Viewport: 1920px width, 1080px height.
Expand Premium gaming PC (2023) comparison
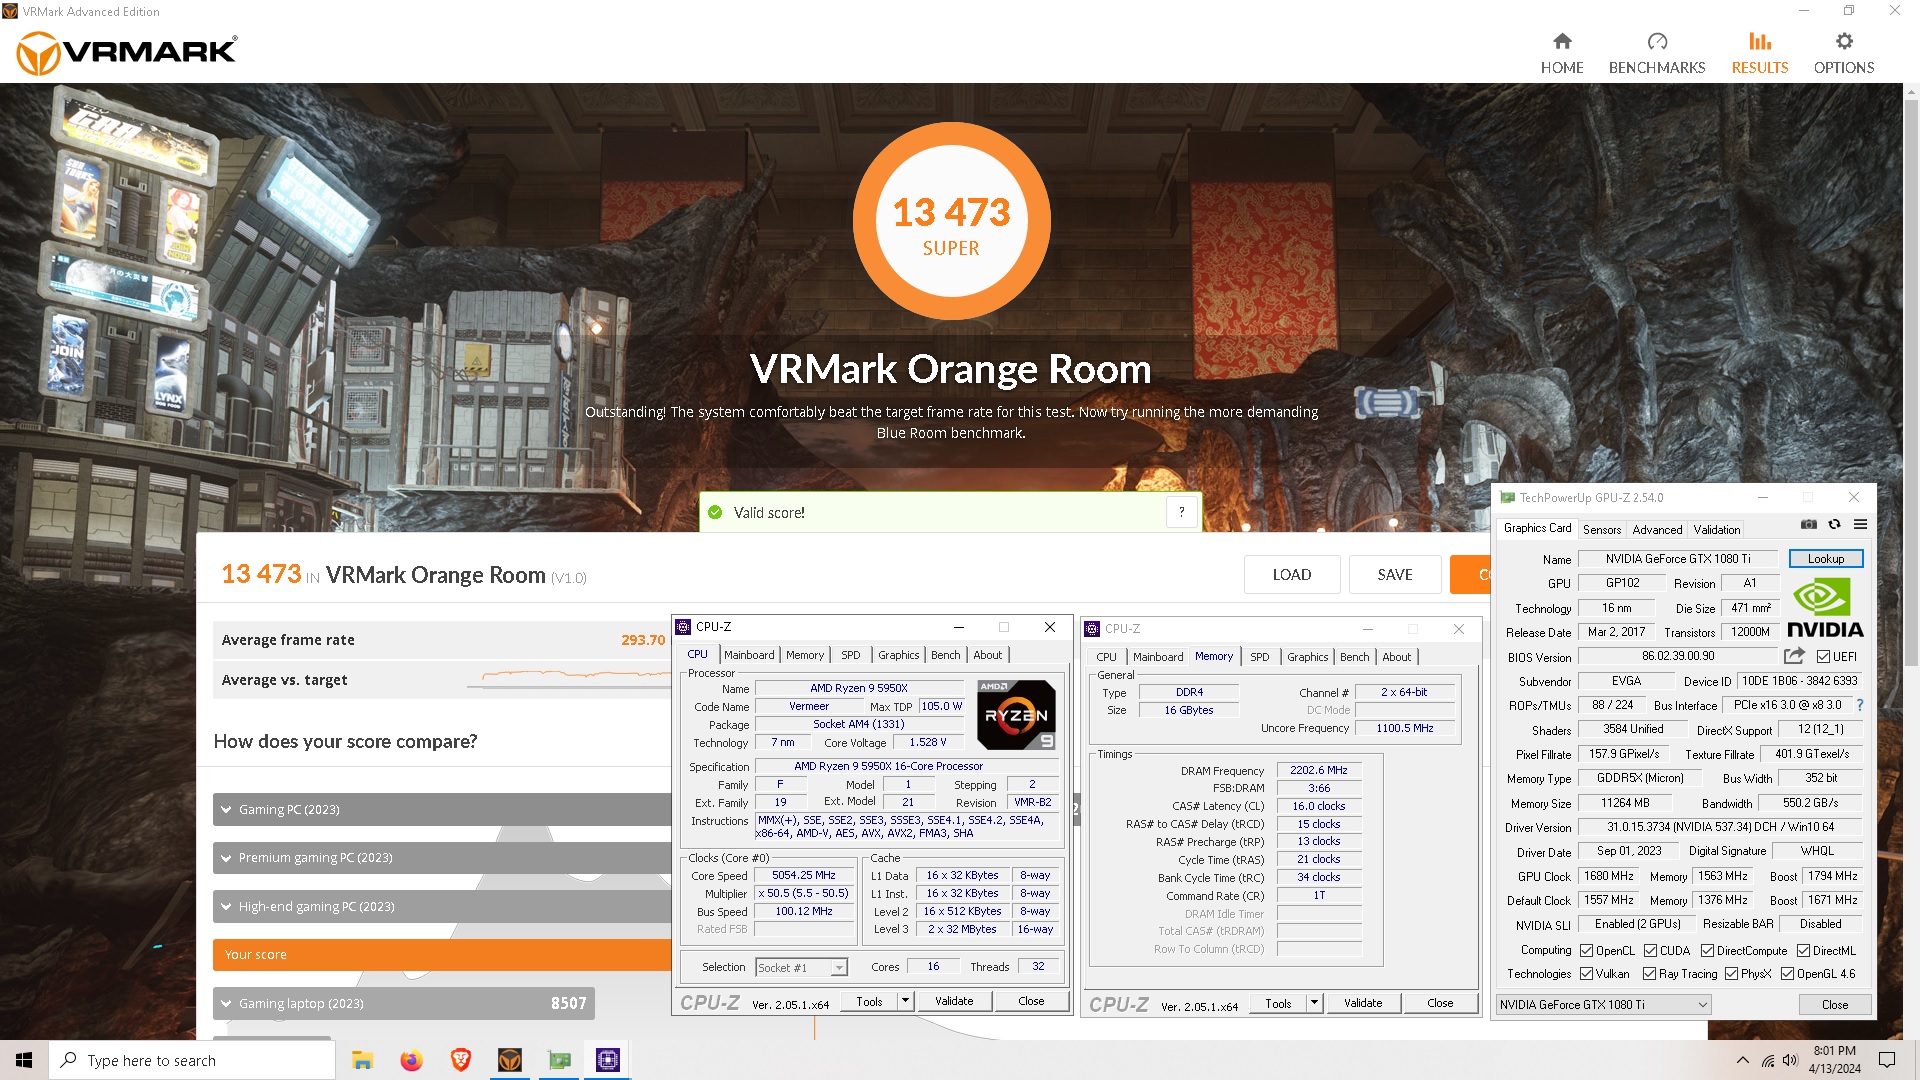(442, 858)
